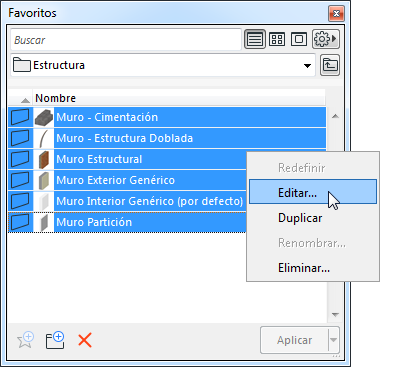The image size is (393, 369).
Task: Go up one folder level icon
Action: [x=330, y=65]
